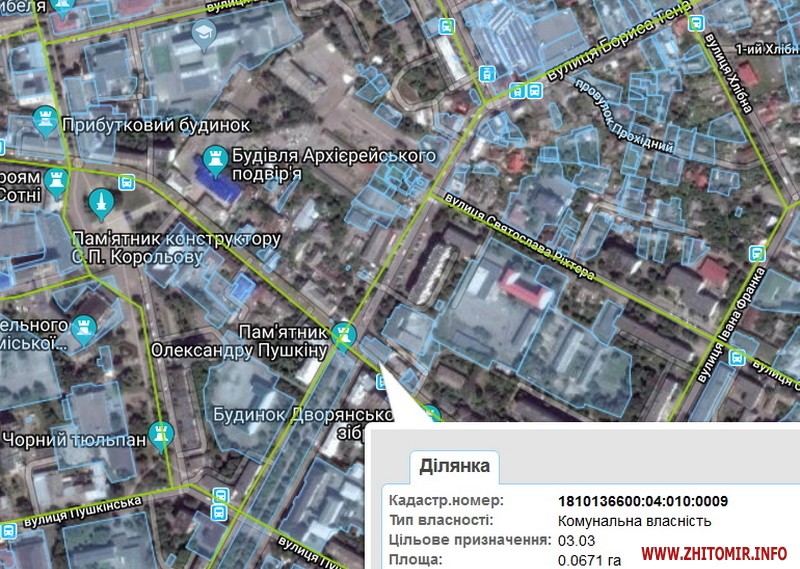The height and width of the screenshot is (569, 800).
Task: Select the red-roofed building parcel on Ріхтера
Action: [x=529, y=289]
